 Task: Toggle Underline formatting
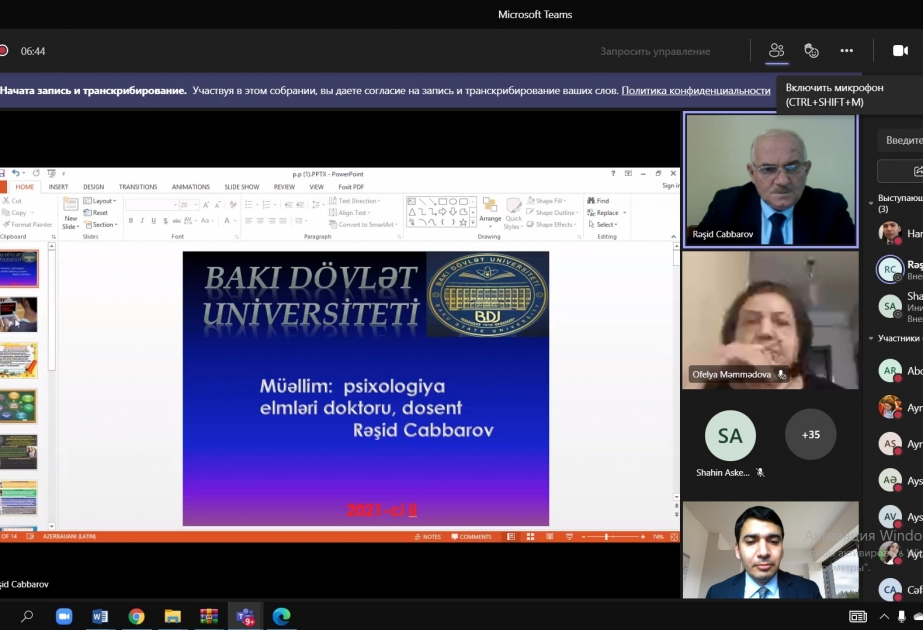tap(154, 221)
